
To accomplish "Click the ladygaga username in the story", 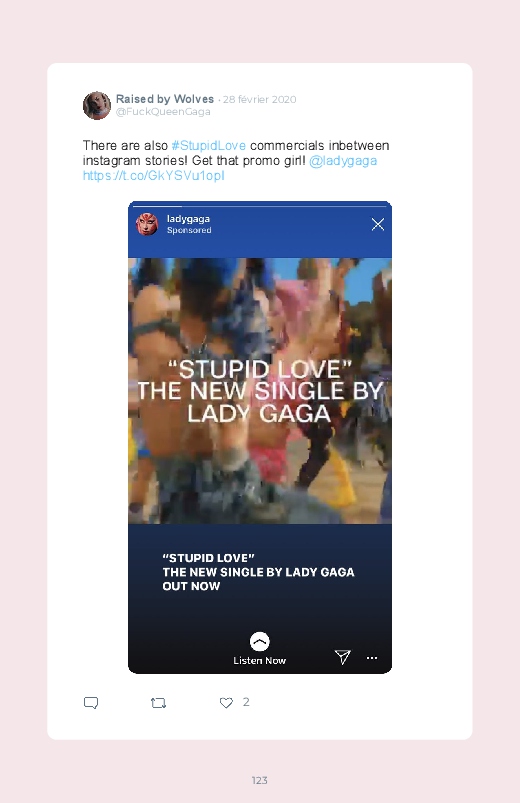I will pos(188,219).
